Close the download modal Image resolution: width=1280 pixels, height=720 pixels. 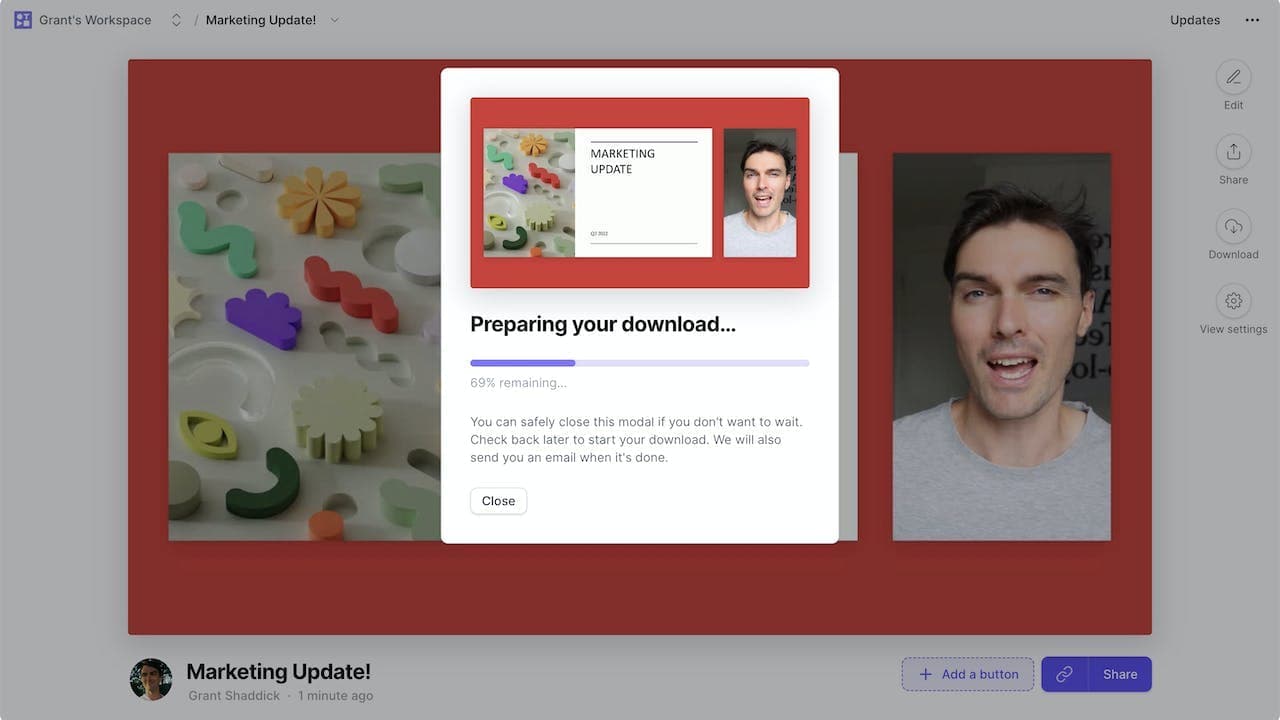tap(498, 501)
